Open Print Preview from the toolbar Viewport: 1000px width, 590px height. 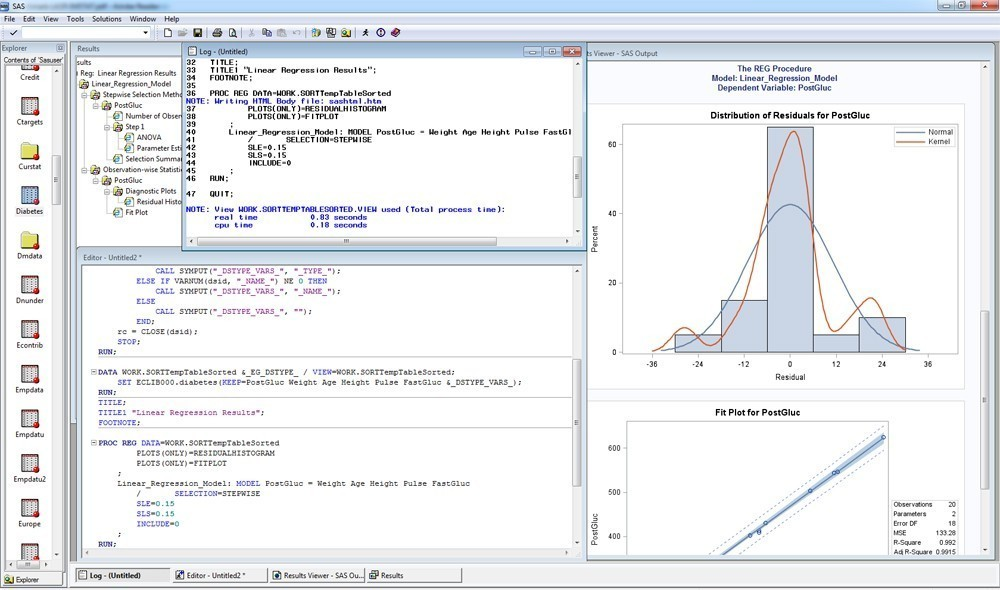233,33
